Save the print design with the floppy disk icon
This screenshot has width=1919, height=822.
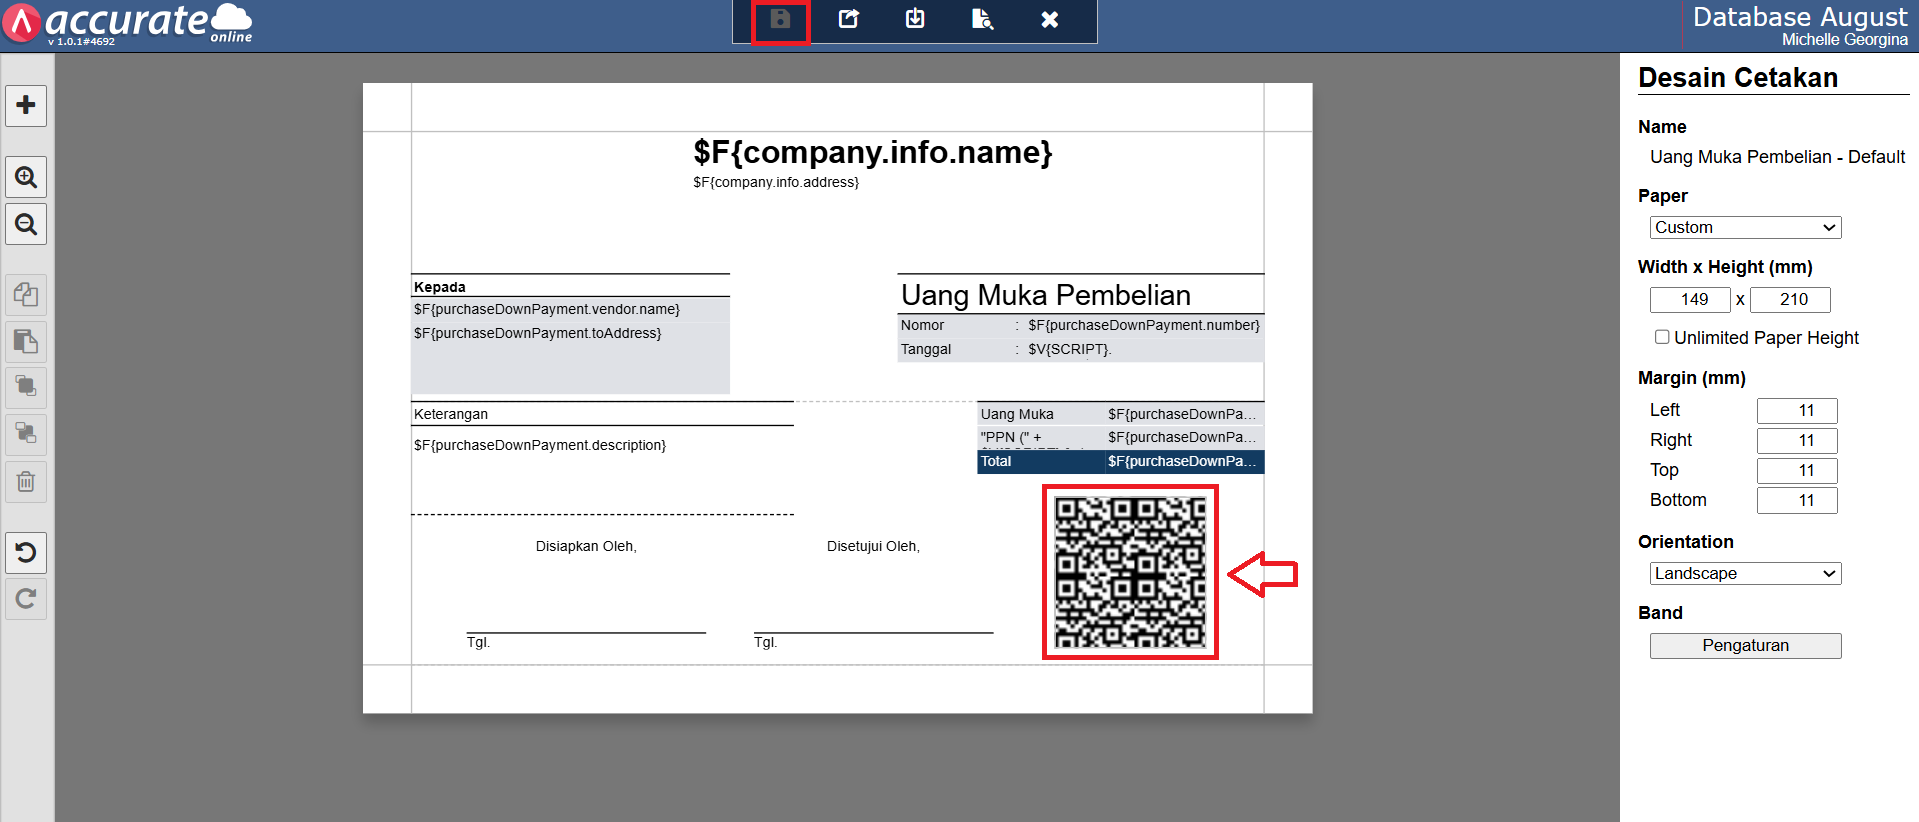click(780, 20)
